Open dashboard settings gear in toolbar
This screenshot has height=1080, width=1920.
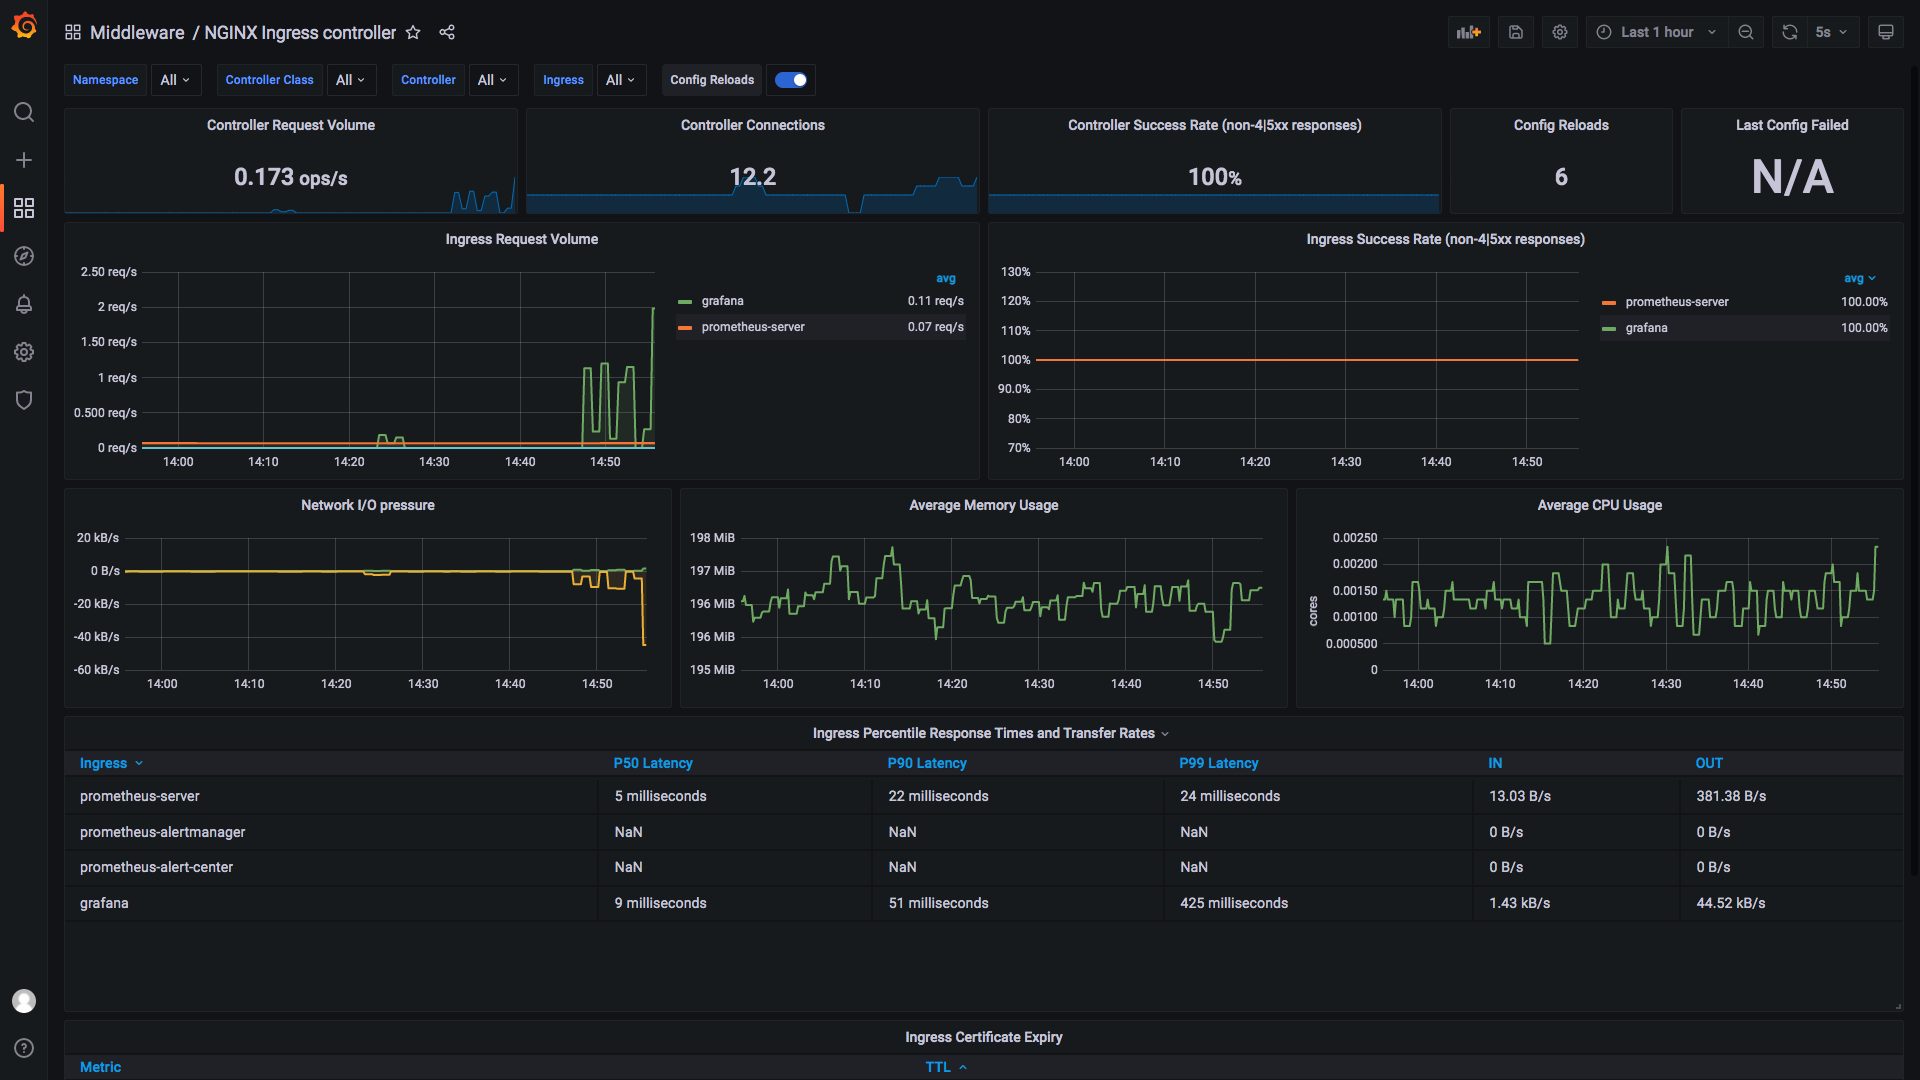pyautogui.click(x=1560, y=32)
